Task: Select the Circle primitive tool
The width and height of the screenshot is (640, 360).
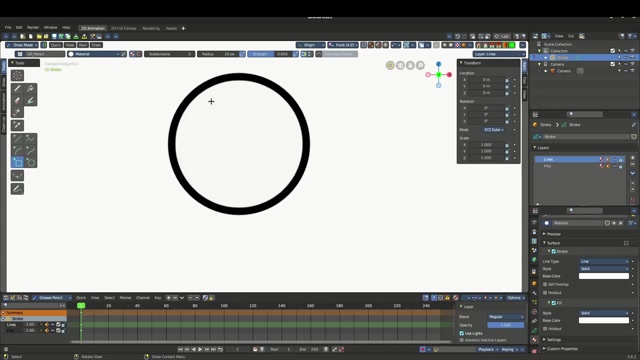Action: pyautogui.click(x=31, y=162)
